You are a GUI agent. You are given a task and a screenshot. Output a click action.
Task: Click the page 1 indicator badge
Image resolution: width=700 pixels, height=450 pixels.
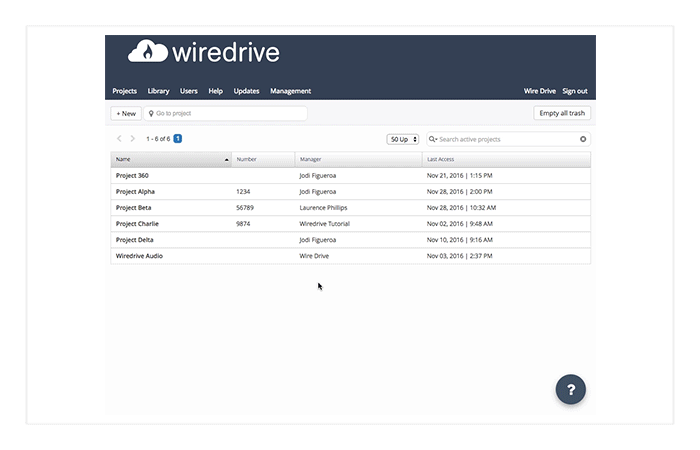tap(178, 139)
